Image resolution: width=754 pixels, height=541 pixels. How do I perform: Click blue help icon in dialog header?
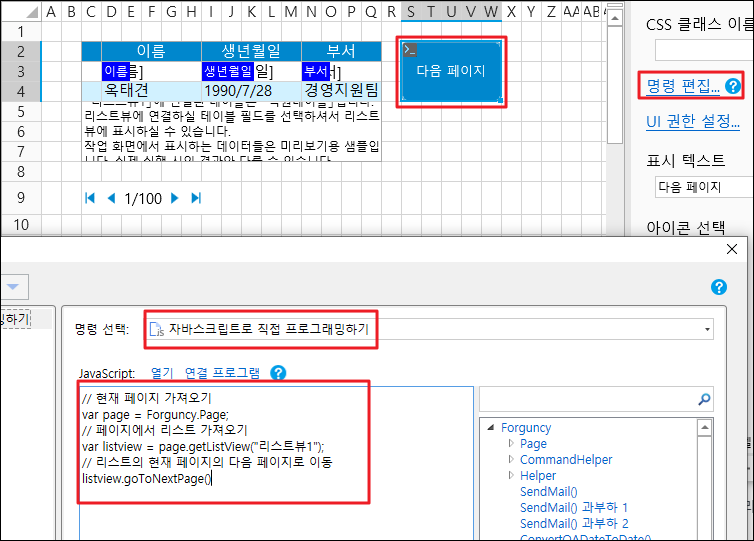point(718,287)
